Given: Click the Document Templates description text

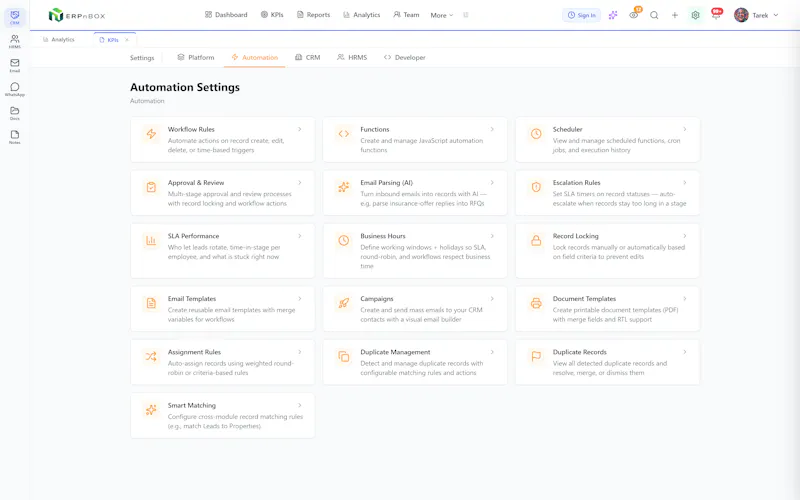Looking at the screenshot, I should coord(615,315).
